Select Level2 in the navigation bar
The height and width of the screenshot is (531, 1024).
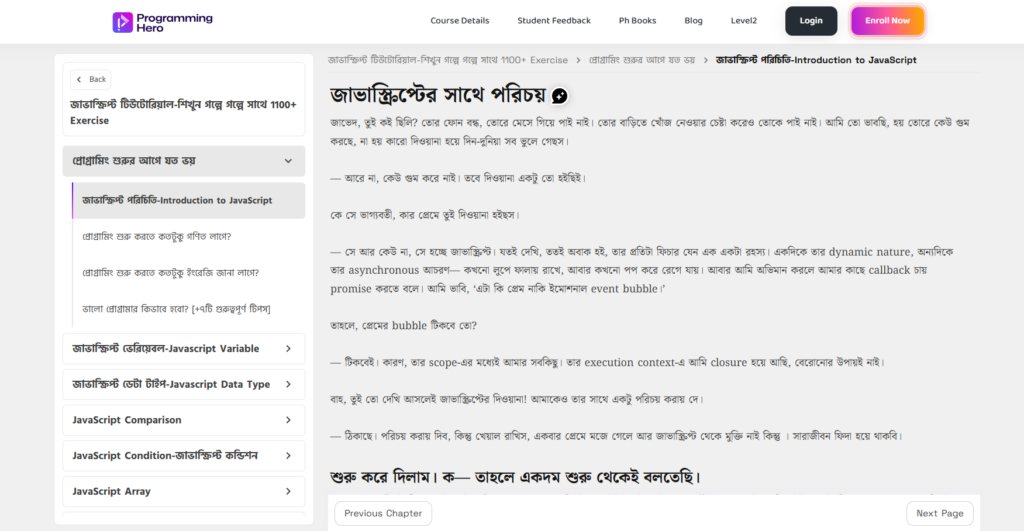(x=743, y=21)
